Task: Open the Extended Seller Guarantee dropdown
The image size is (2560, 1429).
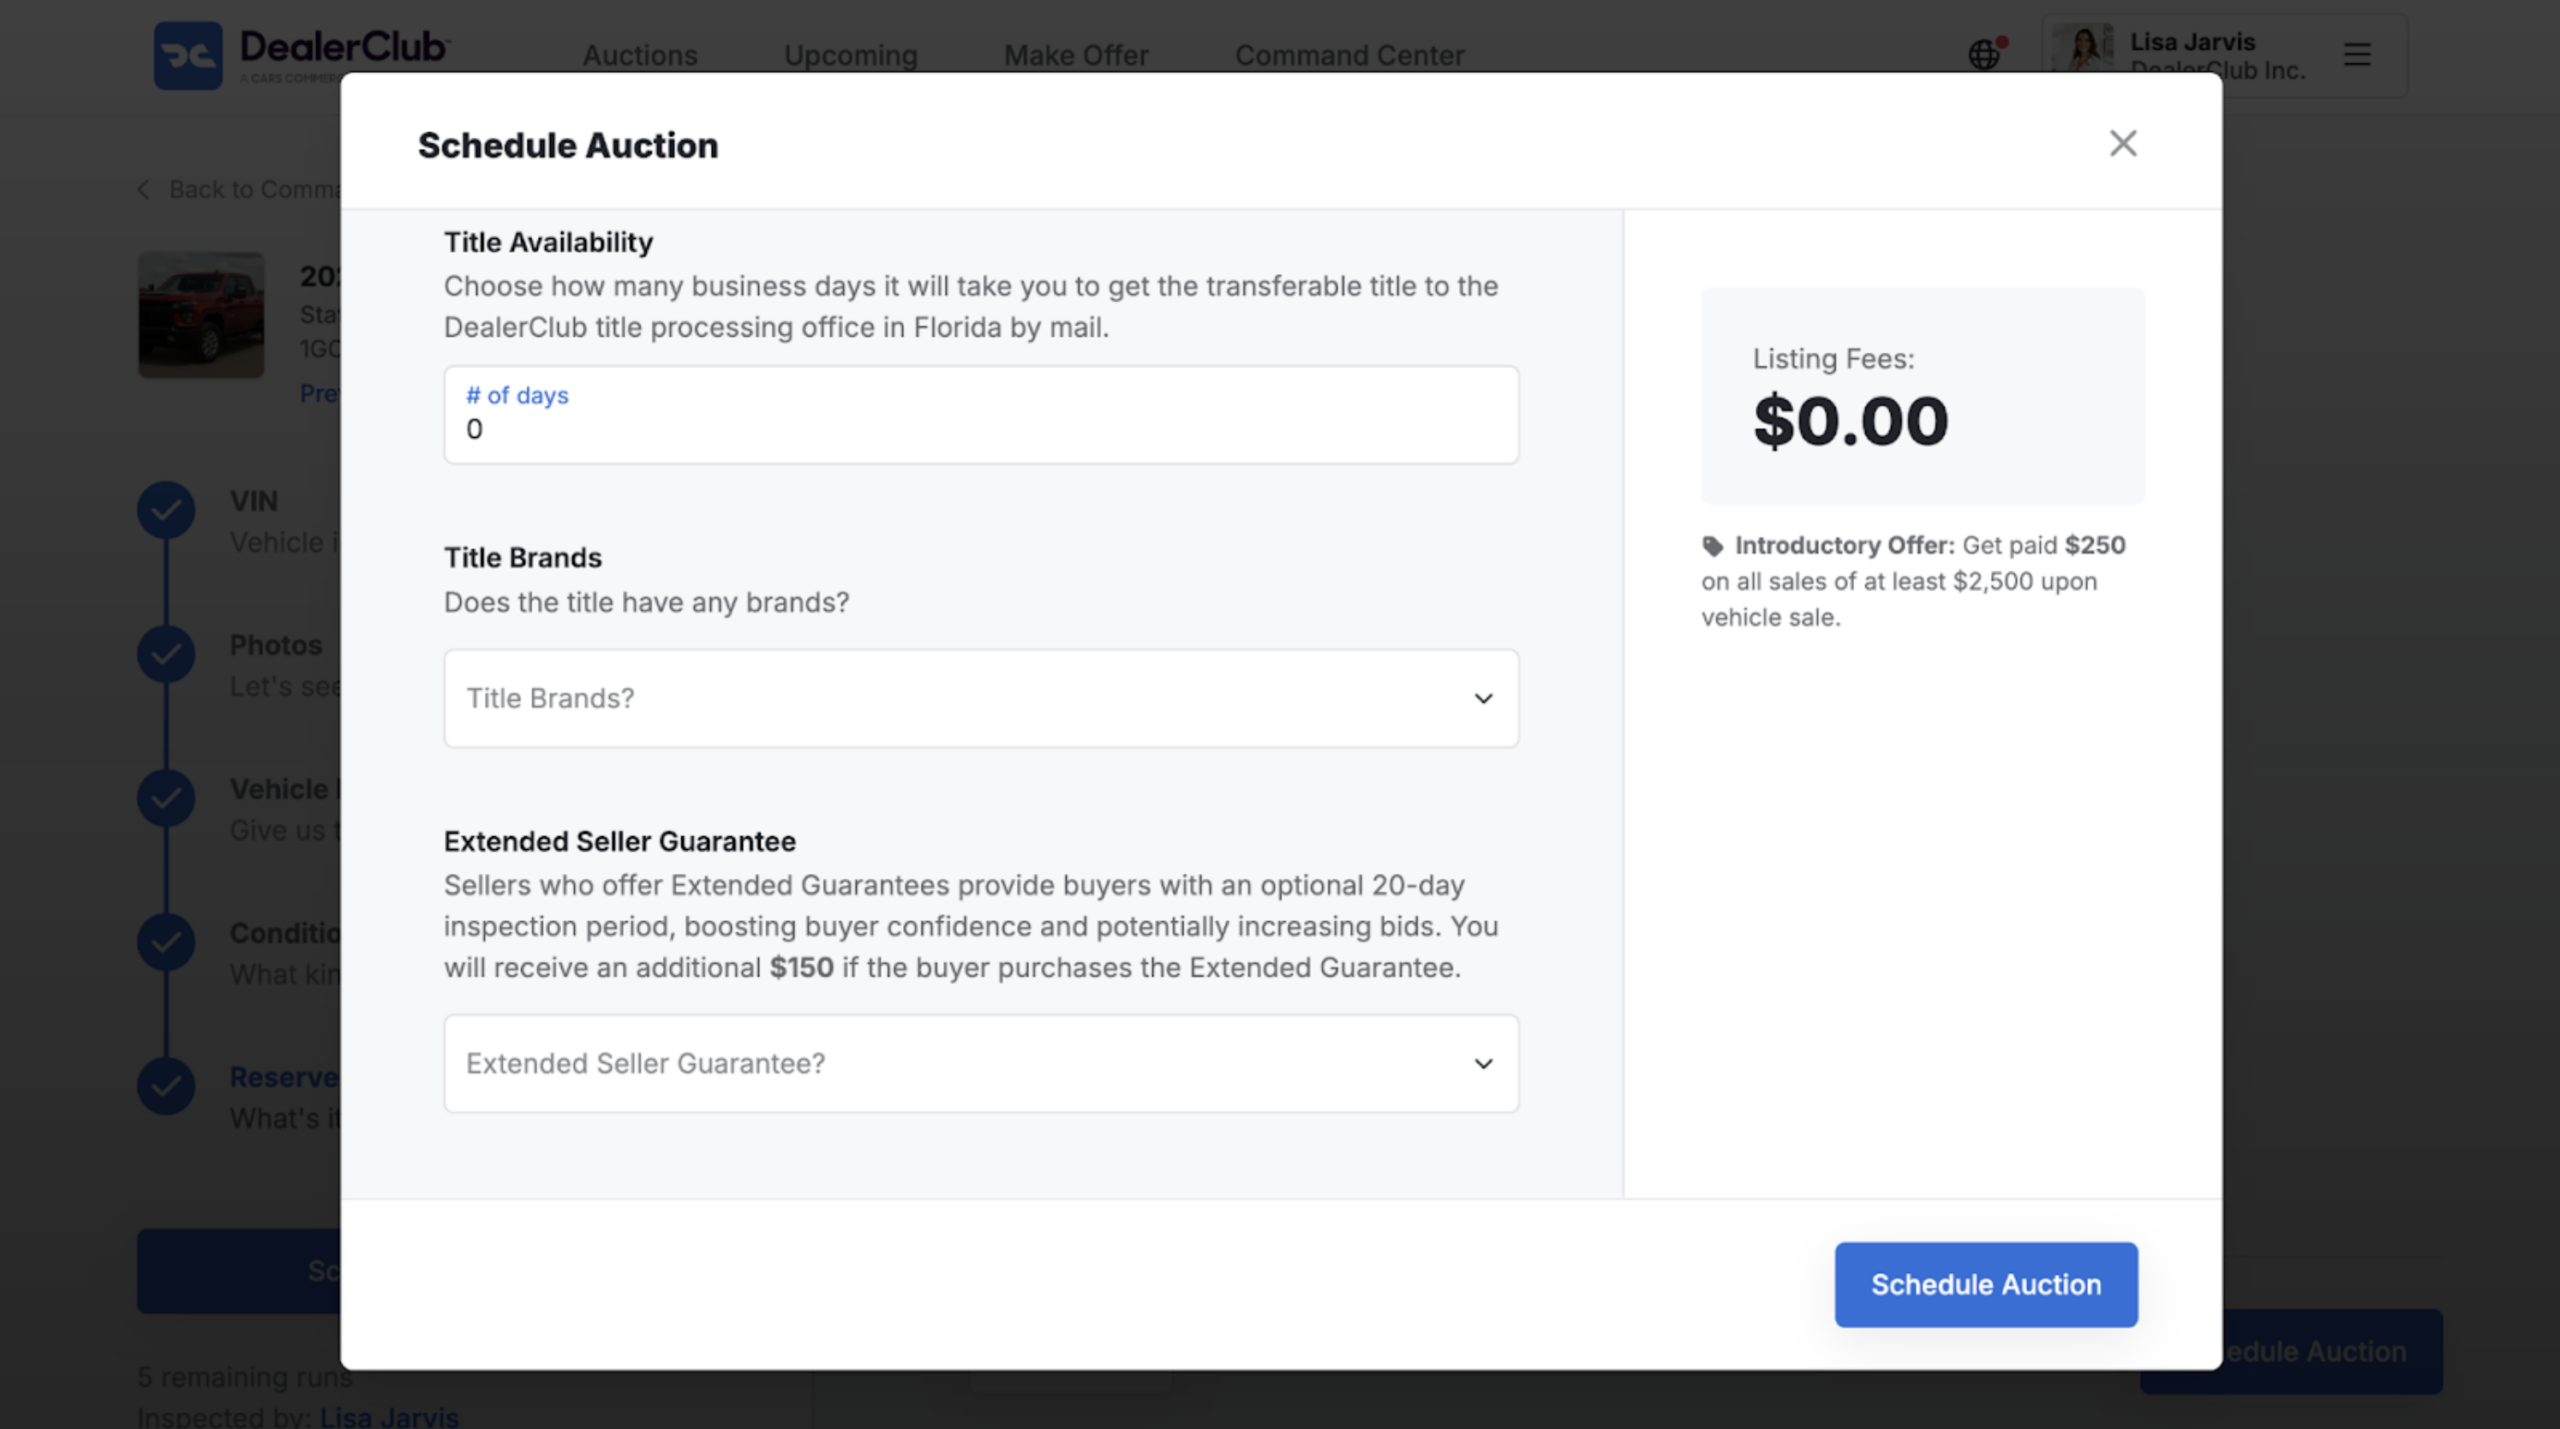Action: point(981,1063)
